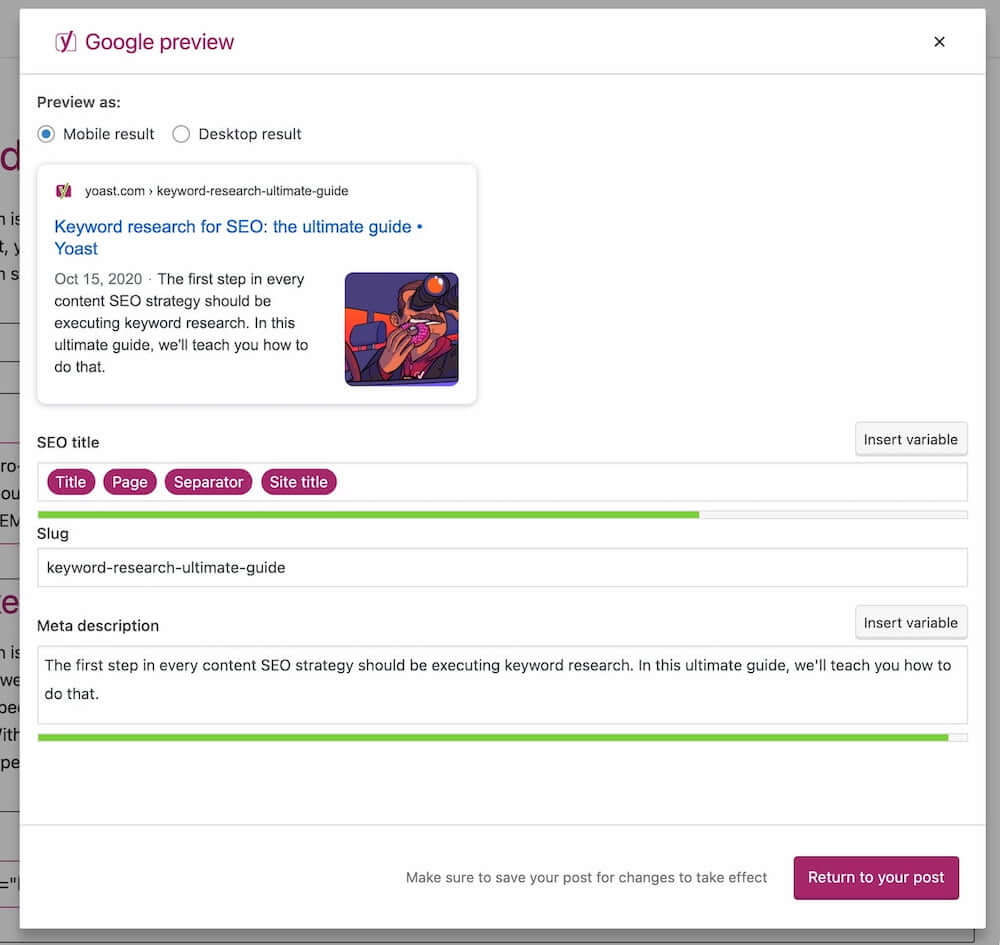
Task: Click the Title variable tag
Action: tap(71, 482)
